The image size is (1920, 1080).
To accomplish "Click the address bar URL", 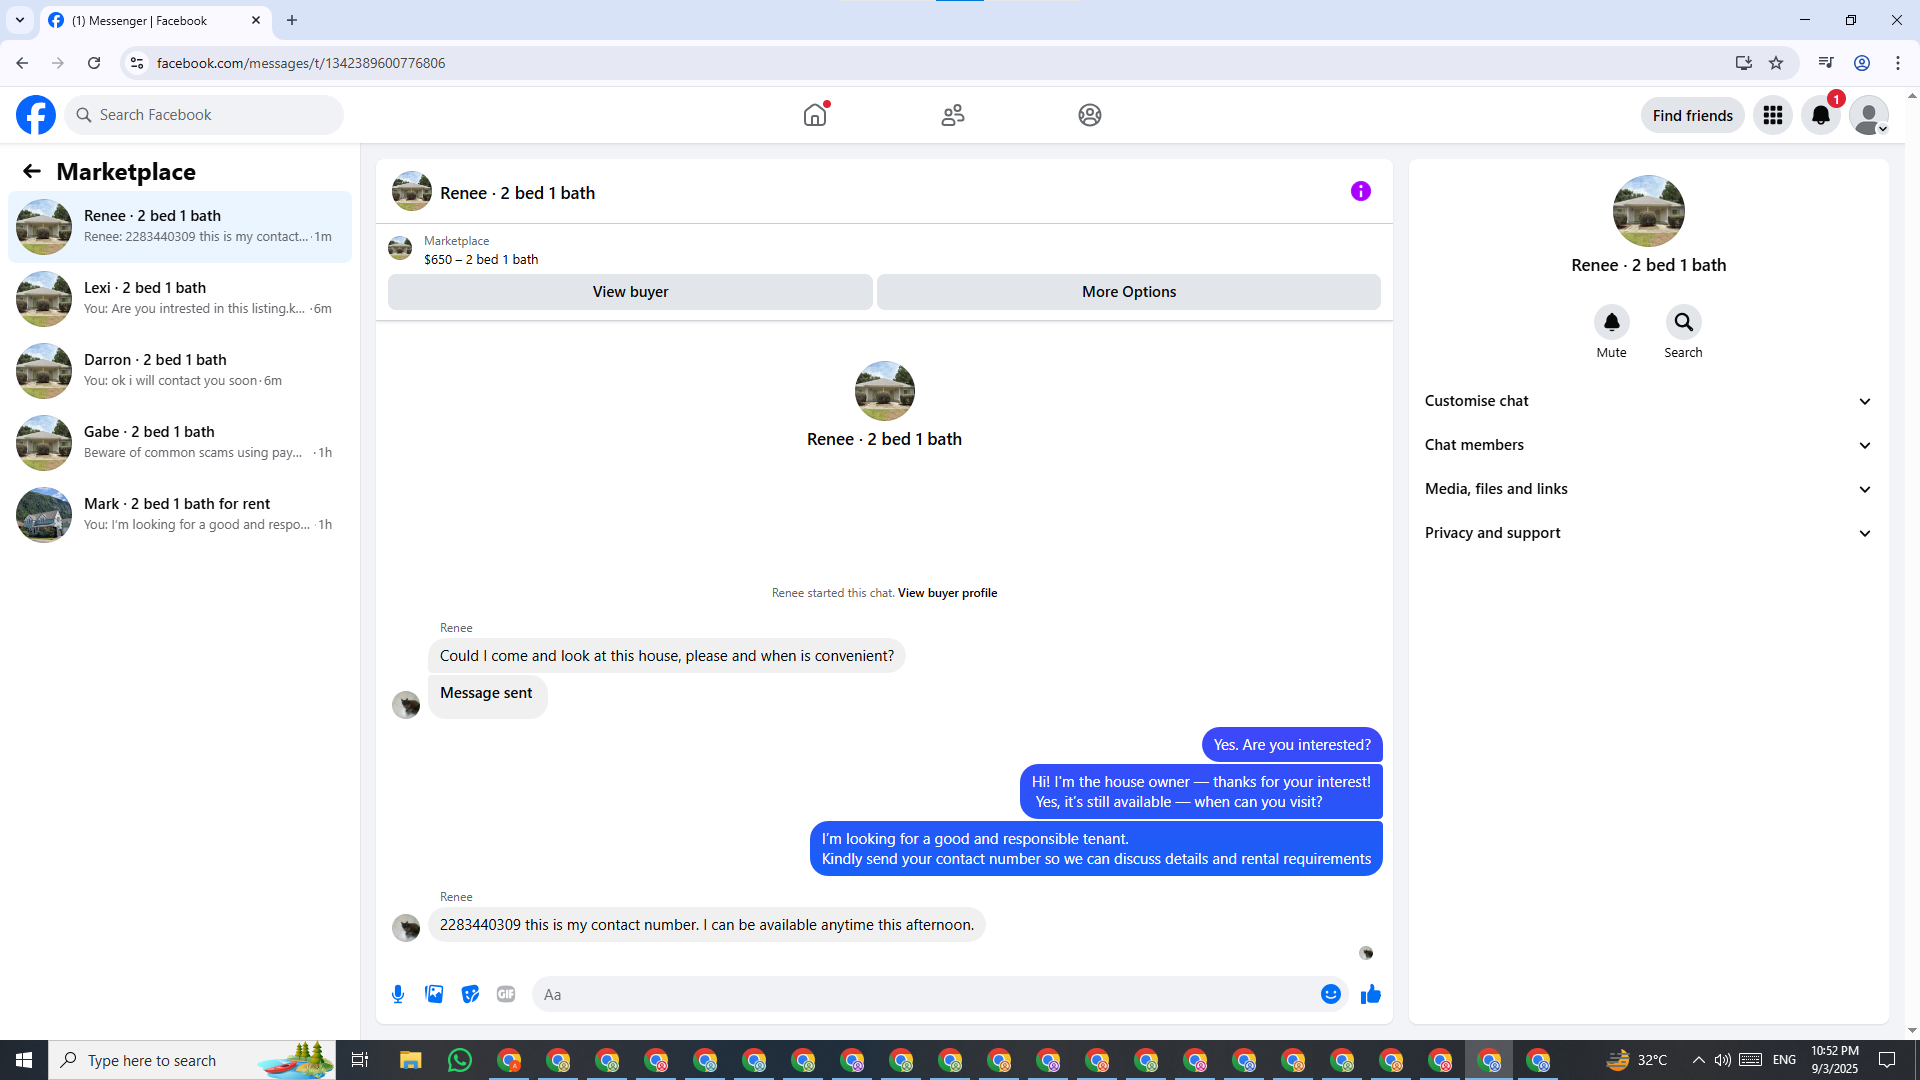I will [301, 63].
